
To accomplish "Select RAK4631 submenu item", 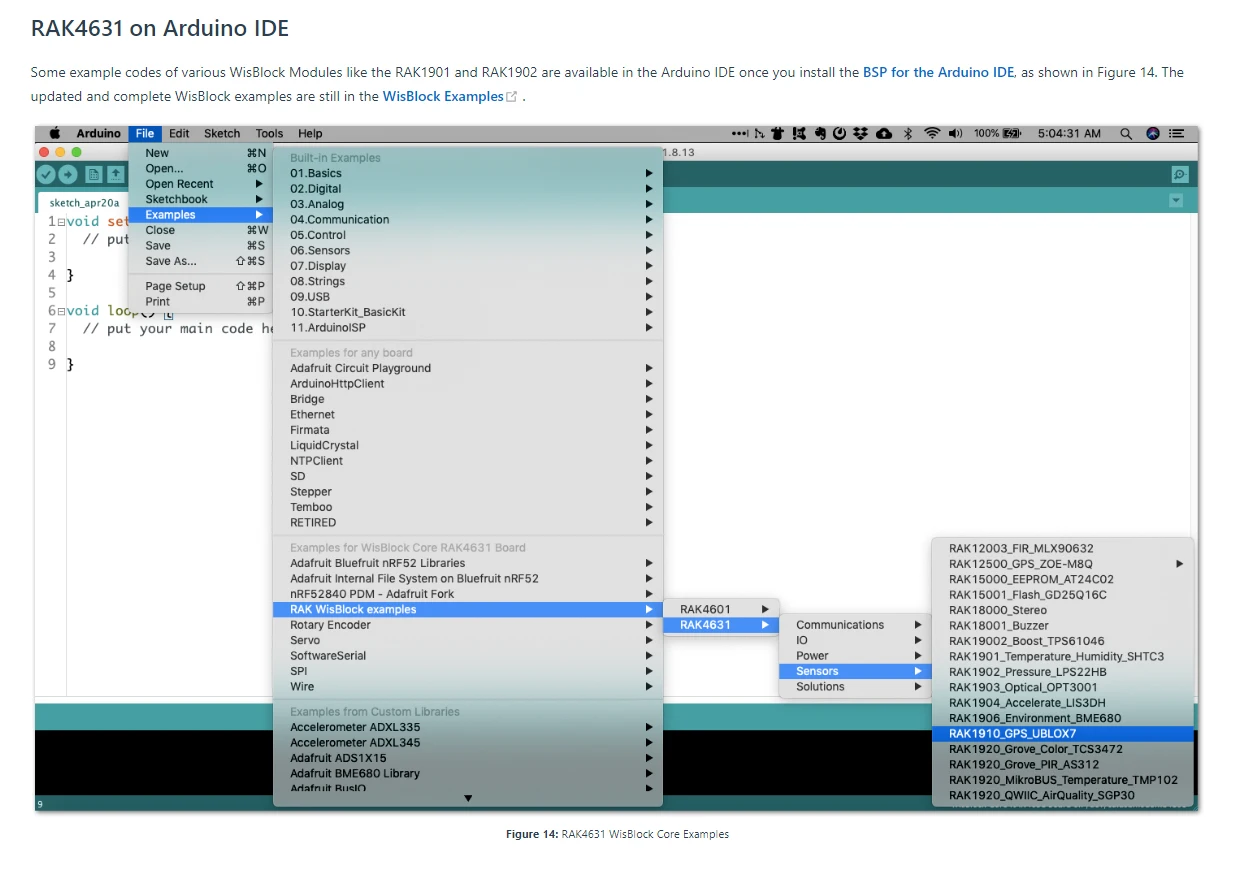I will click(721, 625).
